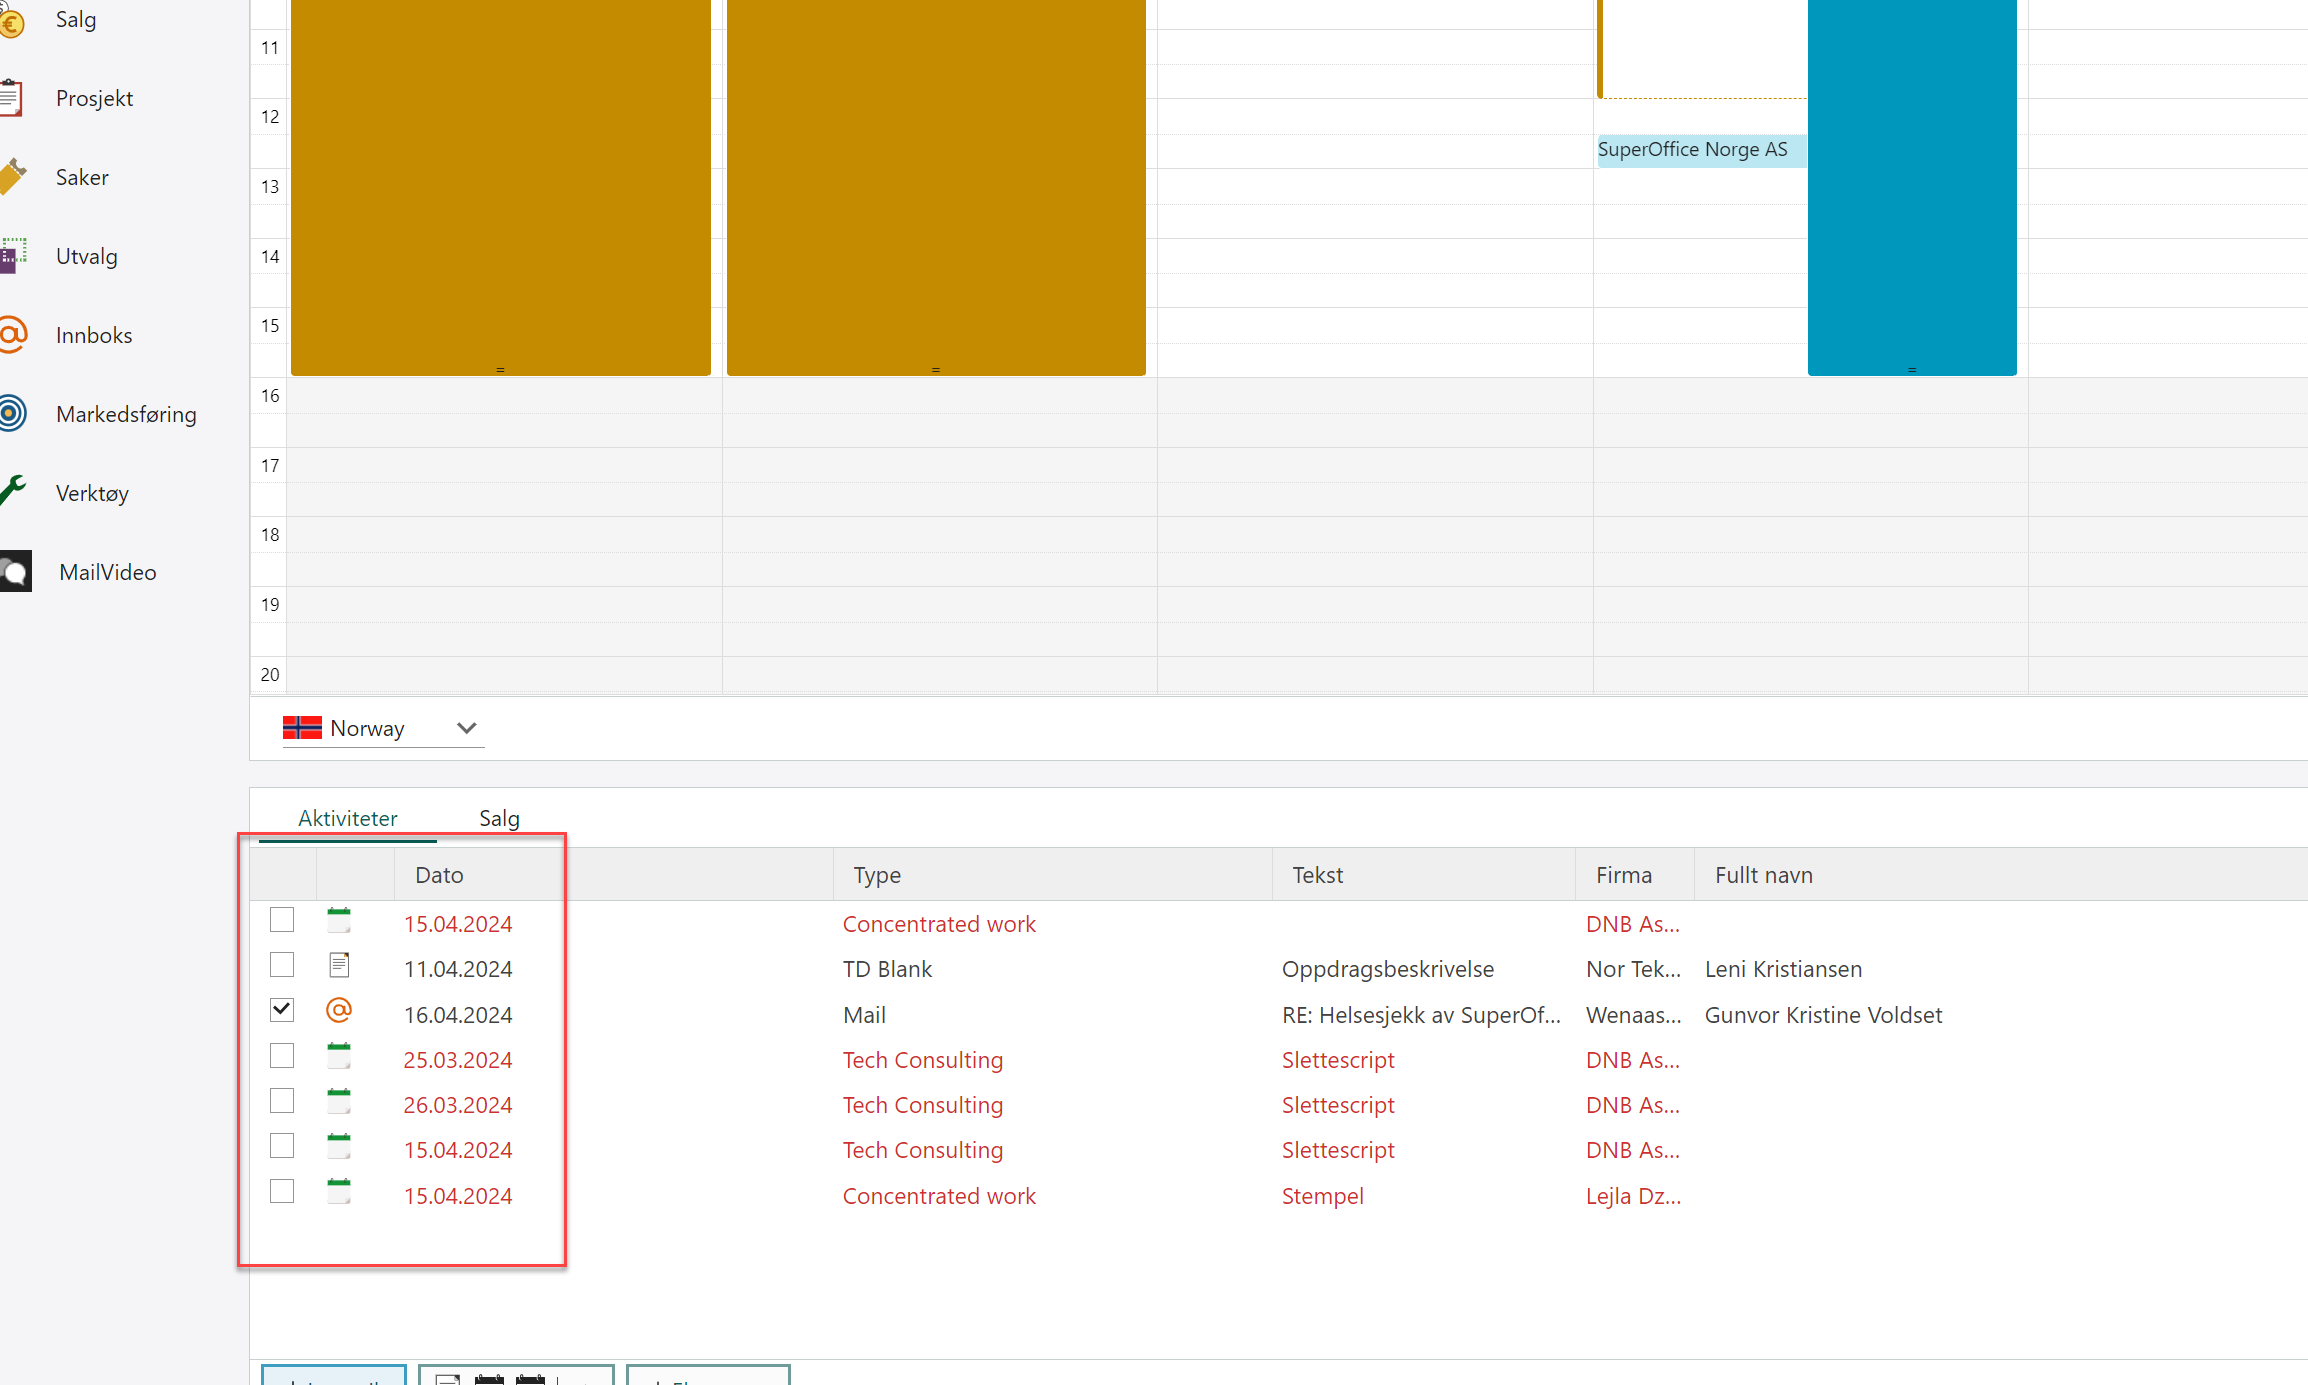Select the Aktiviteter tab
Screen dimensions: 2308x1385
pos(347,818)
